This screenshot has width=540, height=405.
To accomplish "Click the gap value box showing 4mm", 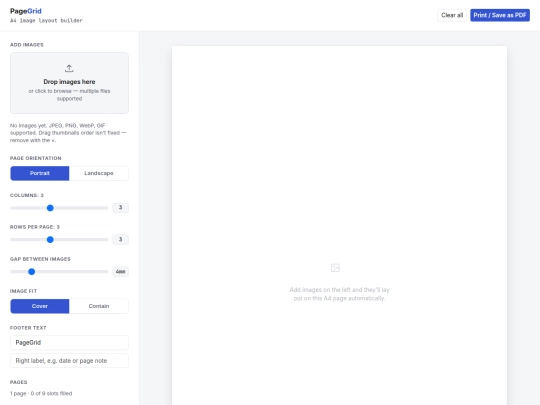I will pos(121,271).
